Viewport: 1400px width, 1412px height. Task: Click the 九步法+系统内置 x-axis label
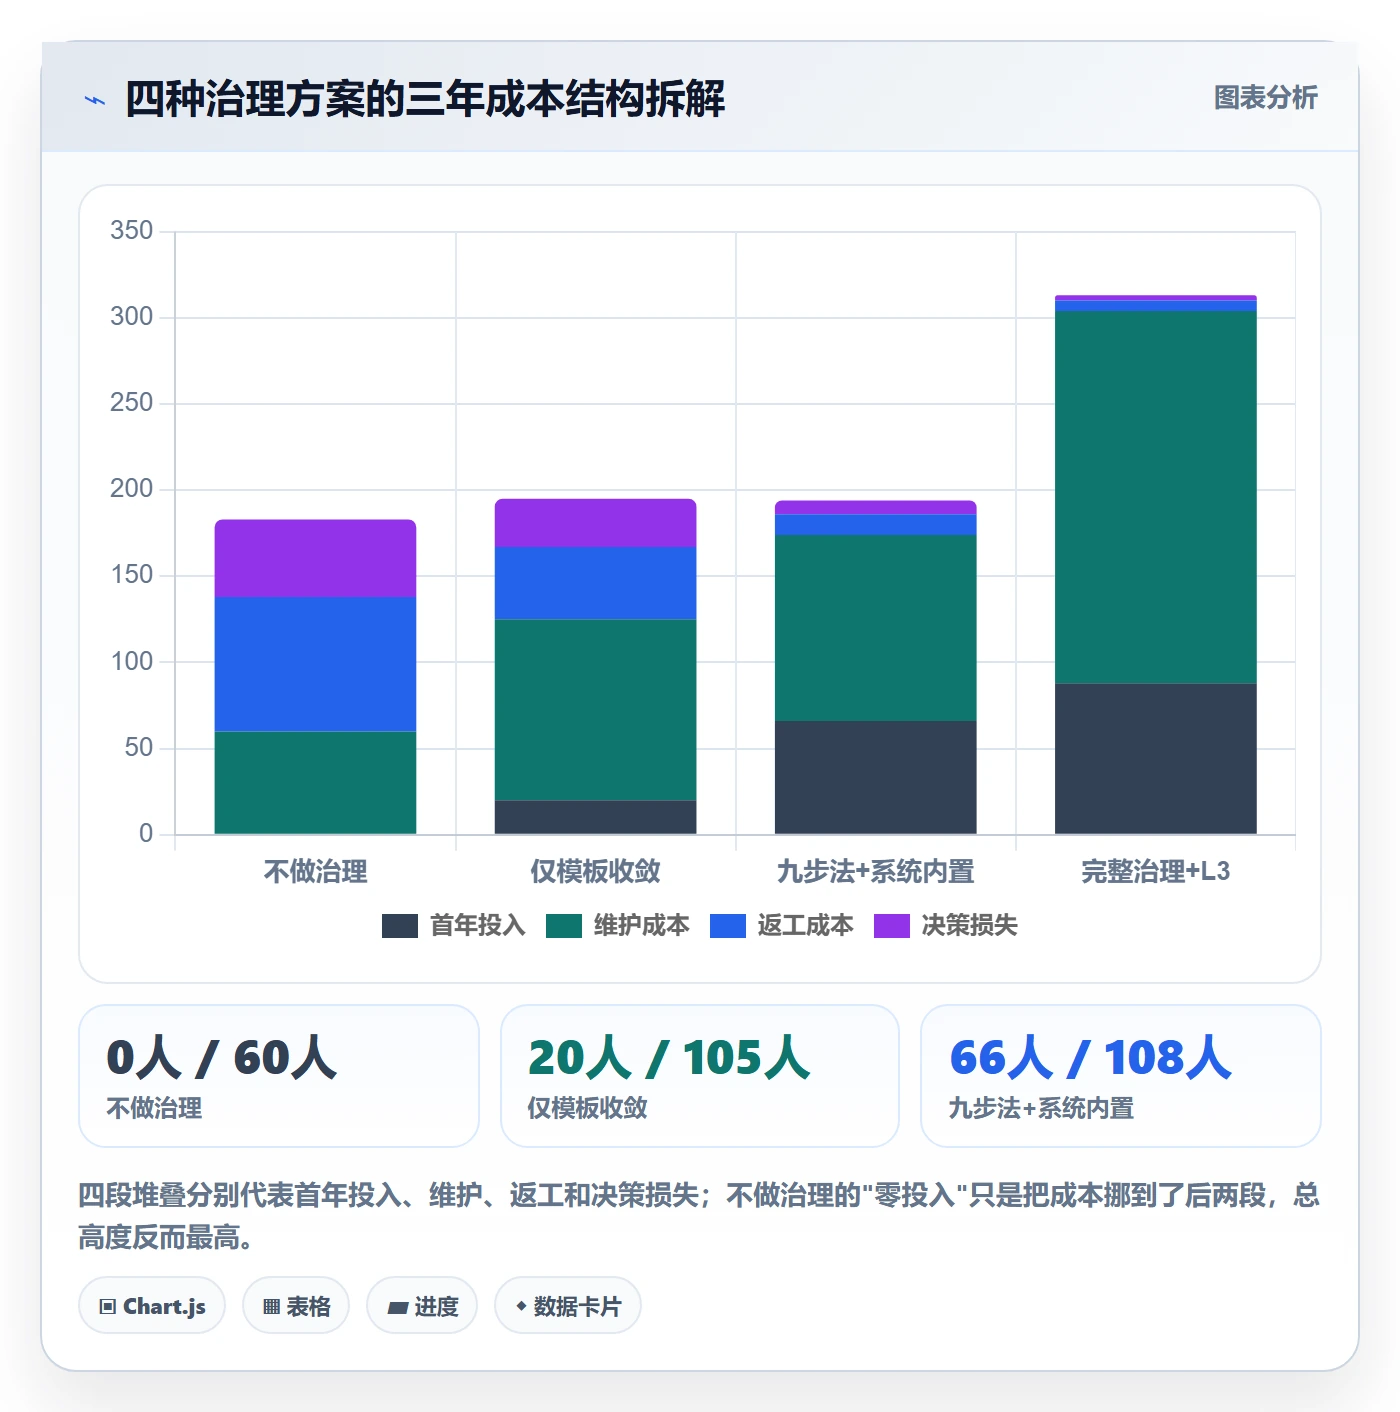tap(875, 872)
